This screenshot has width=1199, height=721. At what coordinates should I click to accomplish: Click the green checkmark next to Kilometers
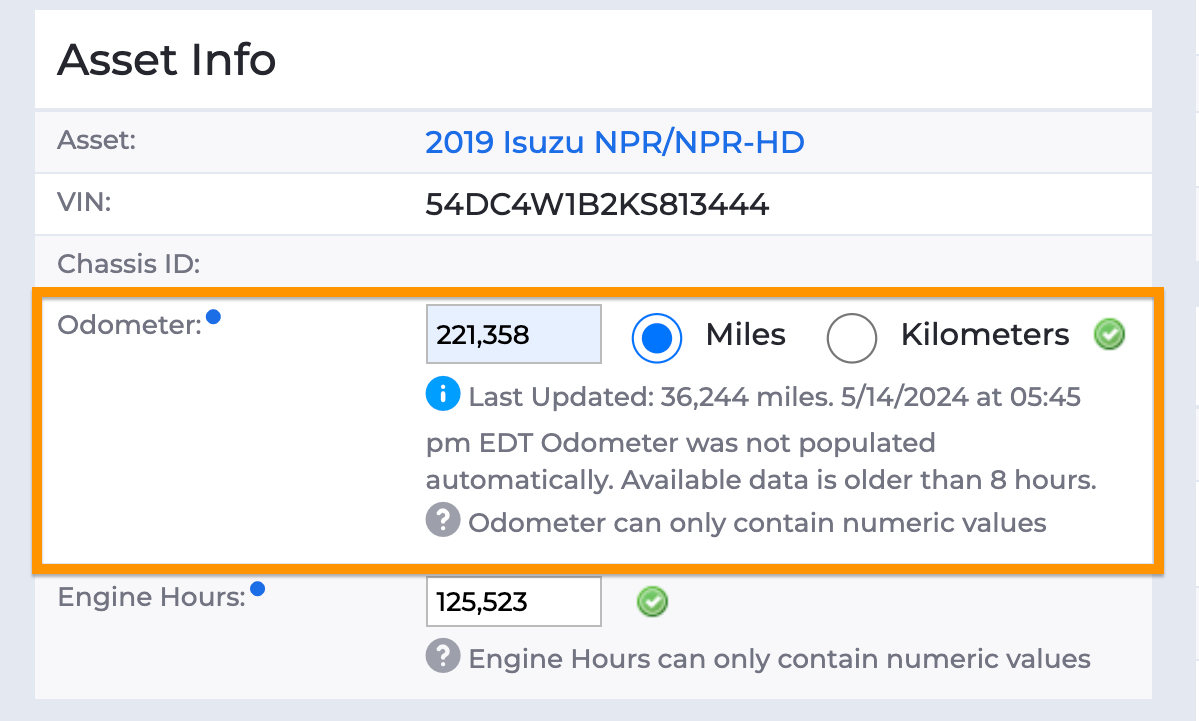[1109, 334]
